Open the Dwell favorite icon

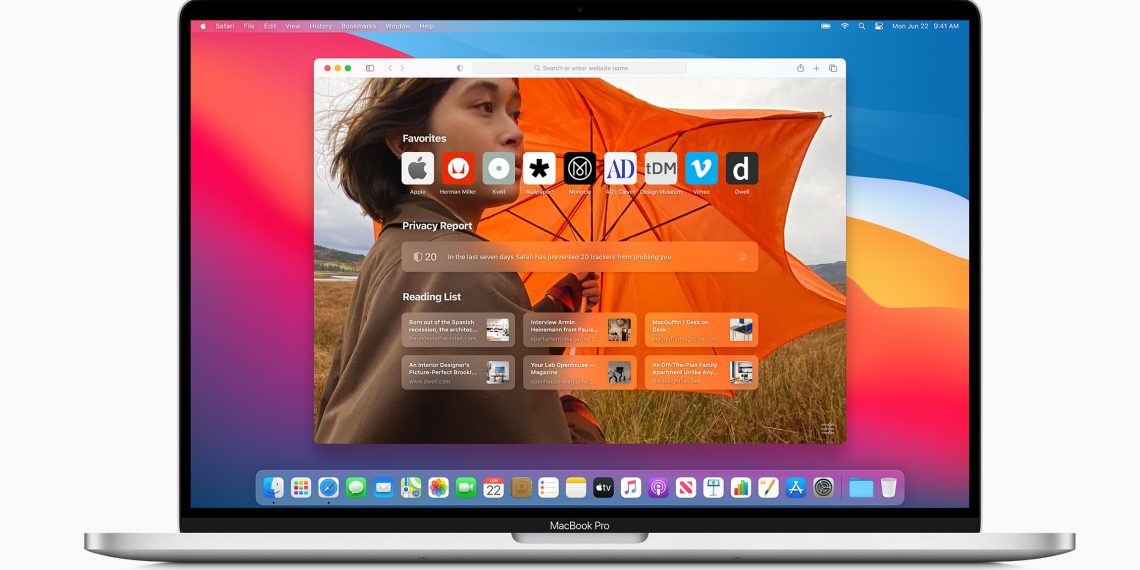[x=741, y=168]
